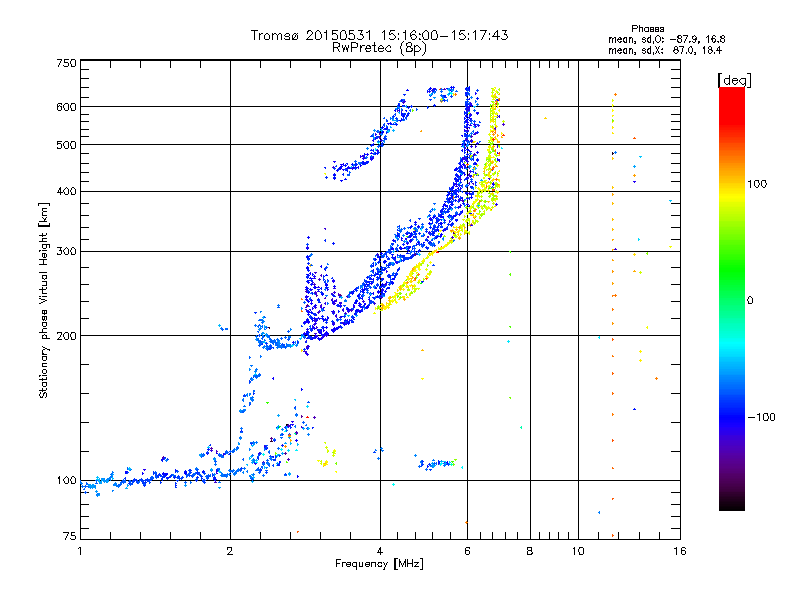Click the green band of the colorbar
The image size is (800, 600).
point(732,270)
